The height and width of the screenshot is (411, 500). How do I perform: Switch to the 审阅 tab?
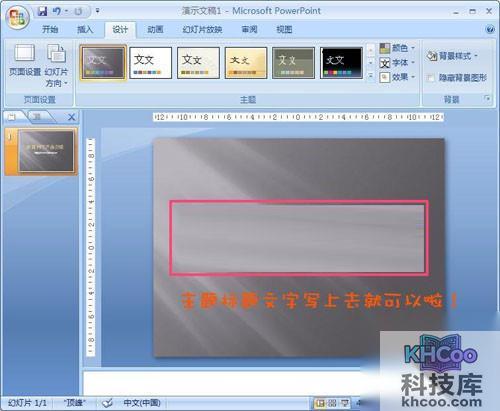point(249,29)
